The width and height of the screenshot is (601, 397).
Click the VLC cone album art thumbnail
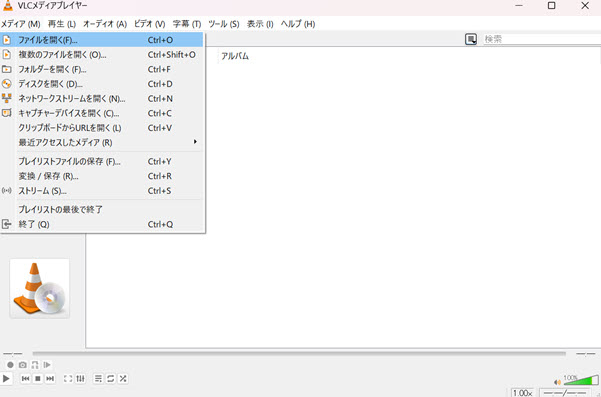click(x=39, y=288)
